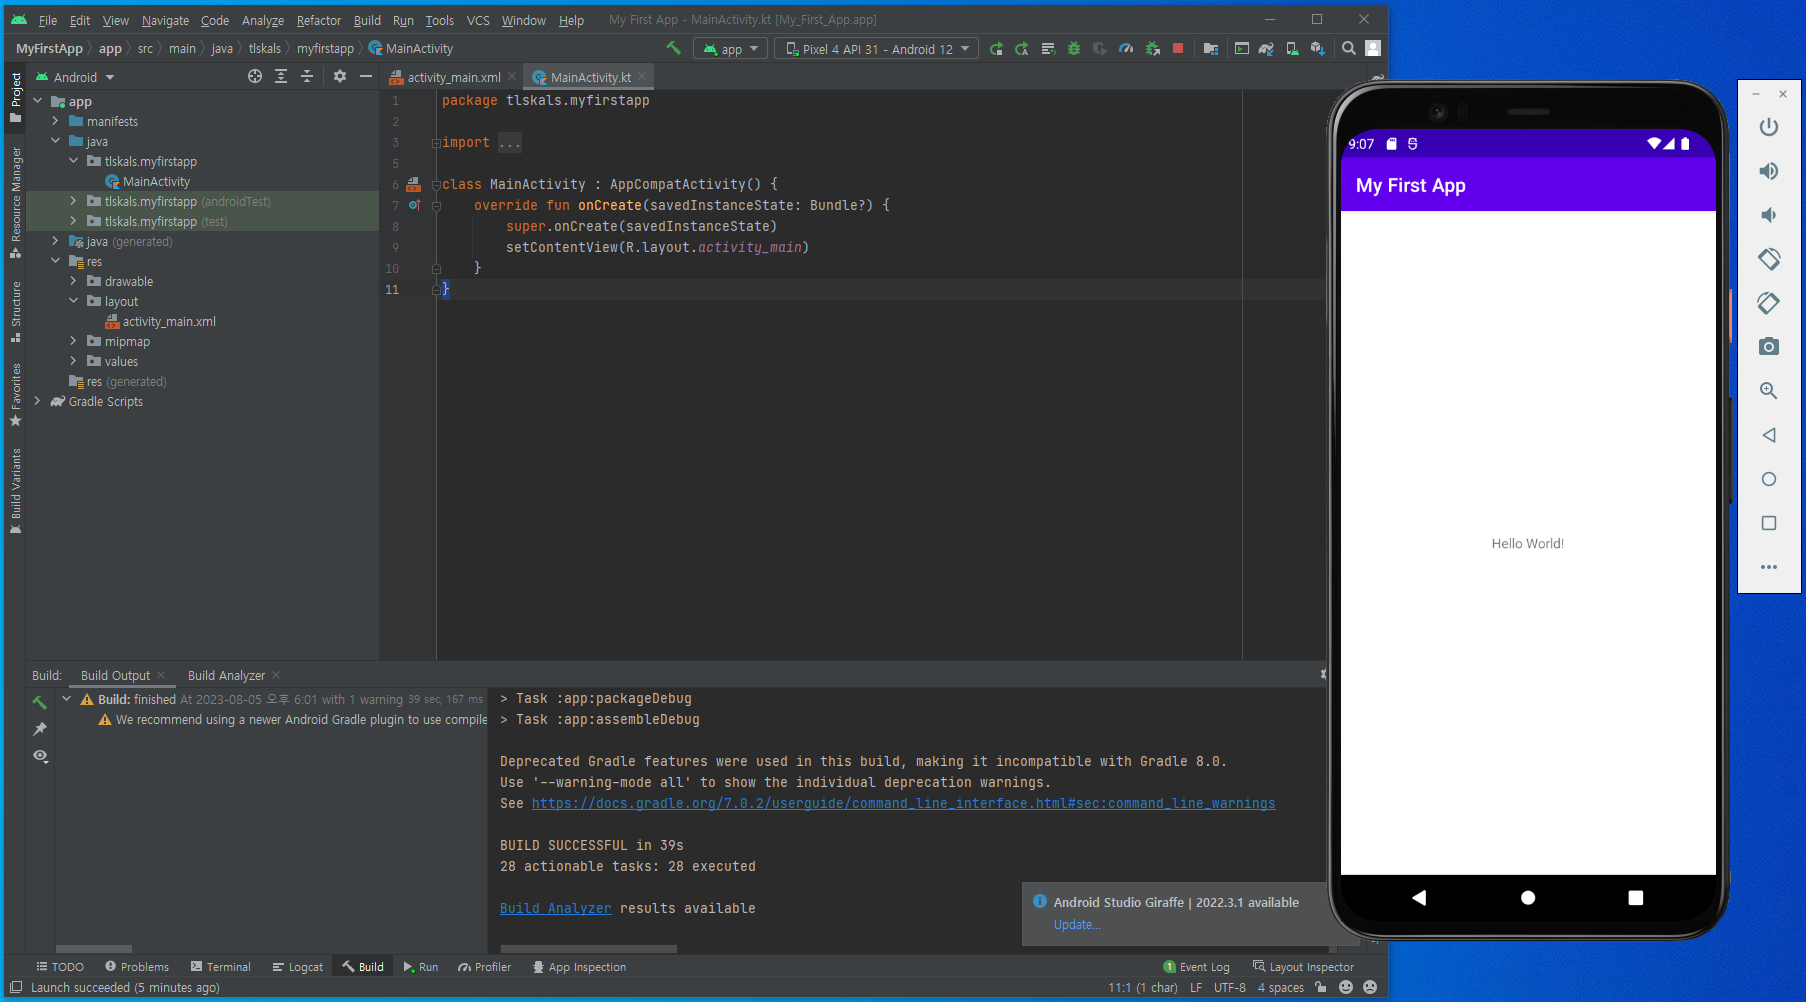Viewport: 1806px width, 1002px height.
Task: Click the green Debug app bug icon
Action: coord(1074,48)
